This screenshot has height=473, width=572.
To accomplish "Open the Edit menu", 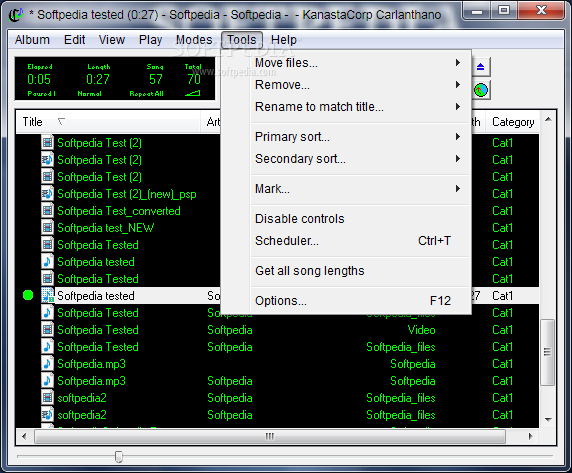I will (x=74, y=40).
